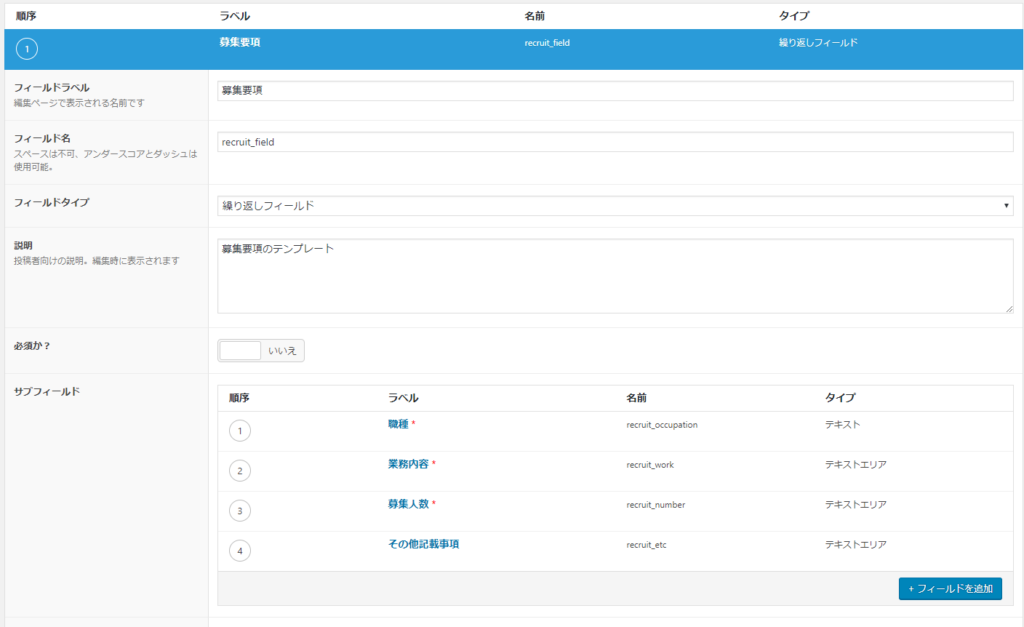
Task: Collapse the 募集要項 field header row
Action: [600, 49]
